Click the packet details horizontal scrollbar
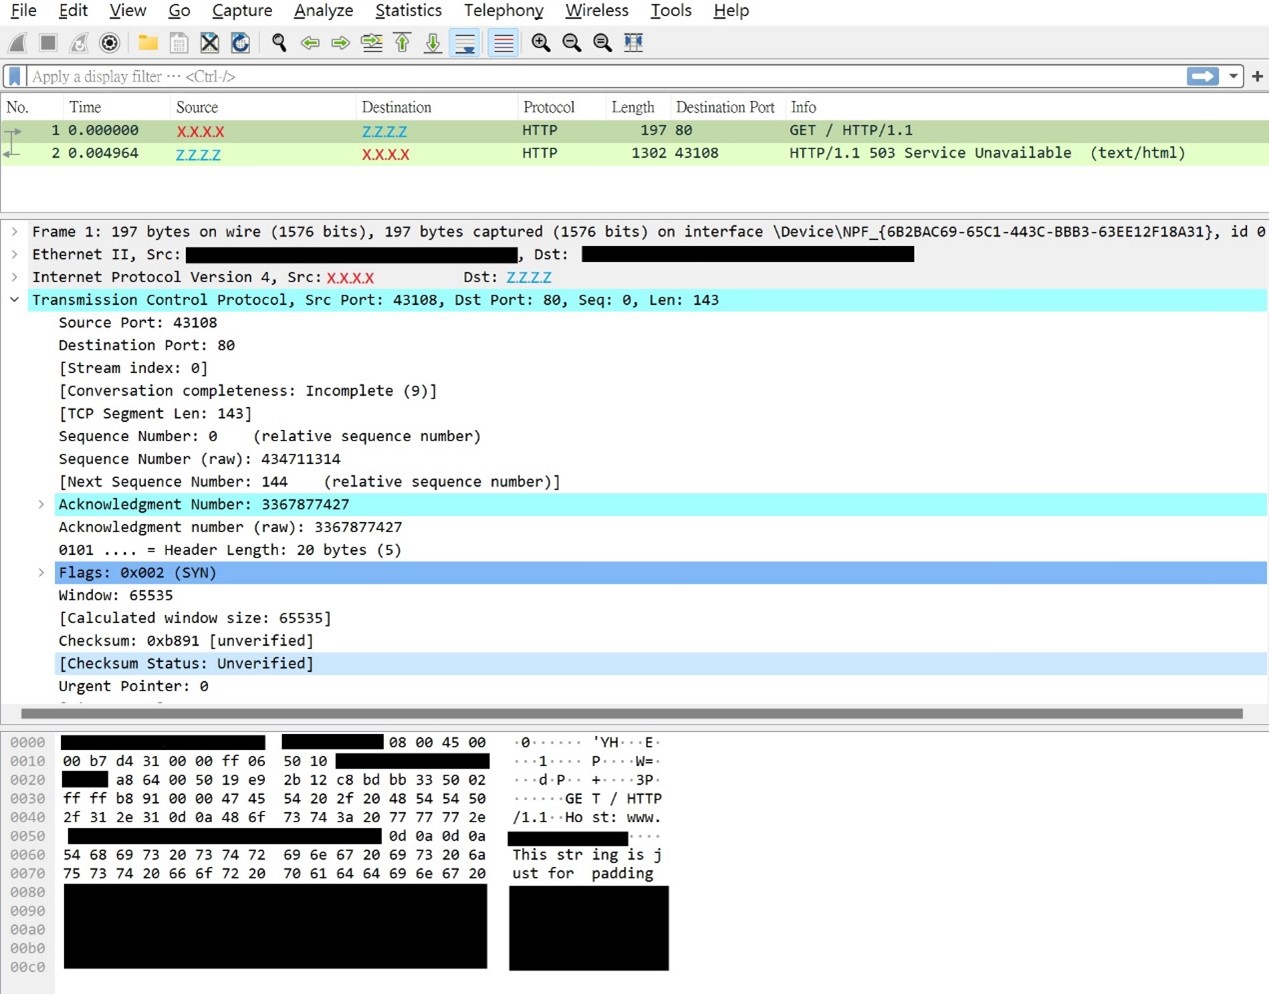Screen dimensions: 1269x994 630,714
